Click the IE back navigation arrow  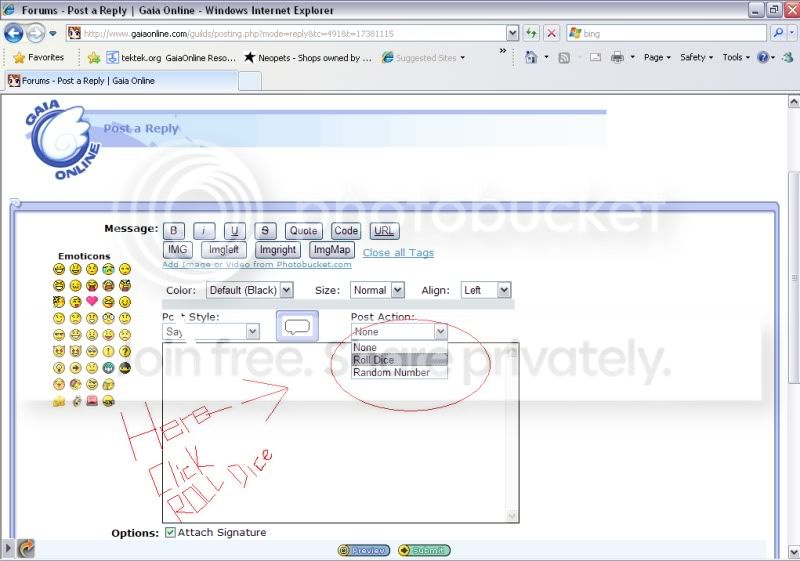[14, 34]
